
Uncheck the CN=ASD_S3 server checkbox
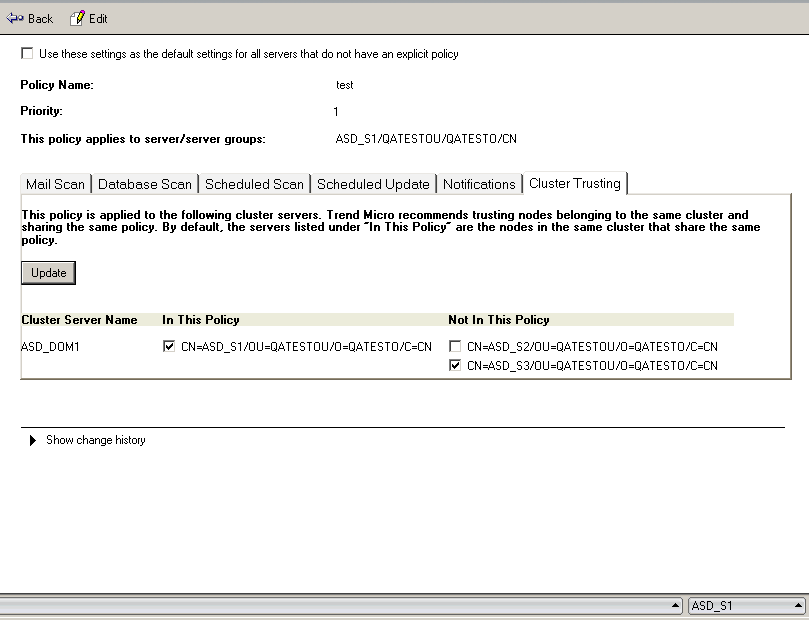[455, 366]
